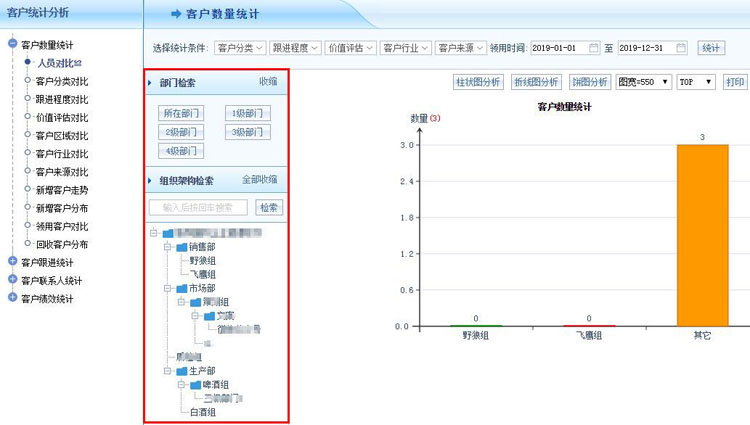This screenshot has height=425, width=750.
Task: Collapse the 生产部 tree node
Action: pyautogui.click(x=167, y=371)
